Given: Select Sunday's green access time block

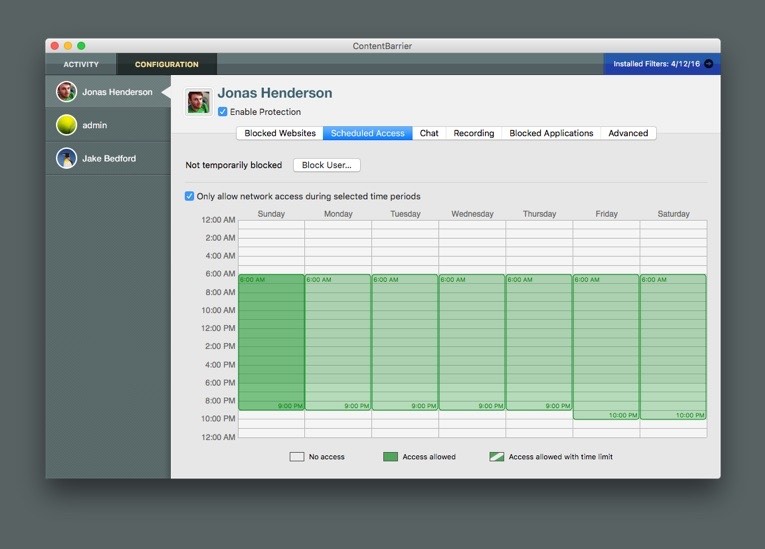Looking at the screenshot, I should coord(271,342).
